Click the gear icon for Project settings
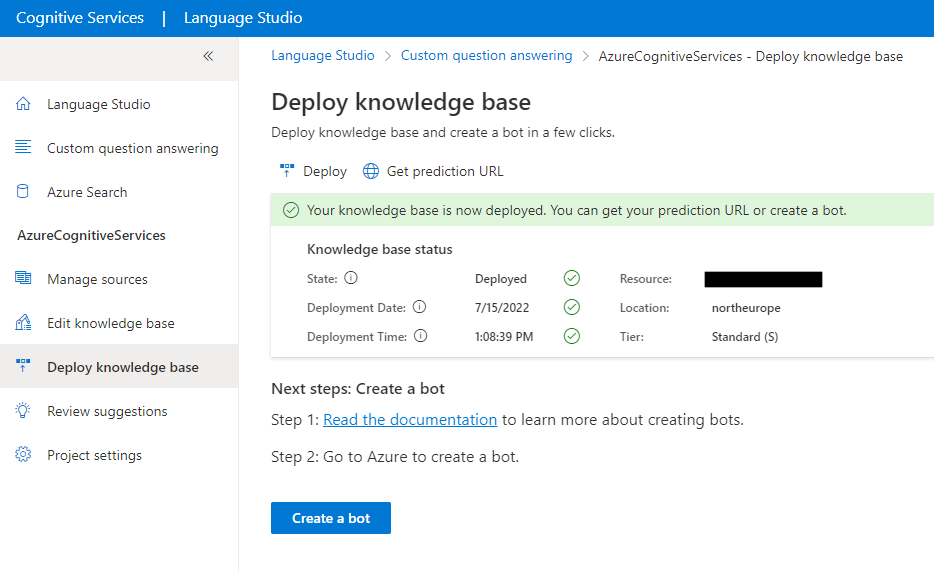The height and width of the screenshot is (572, 934). coord(23,454)
